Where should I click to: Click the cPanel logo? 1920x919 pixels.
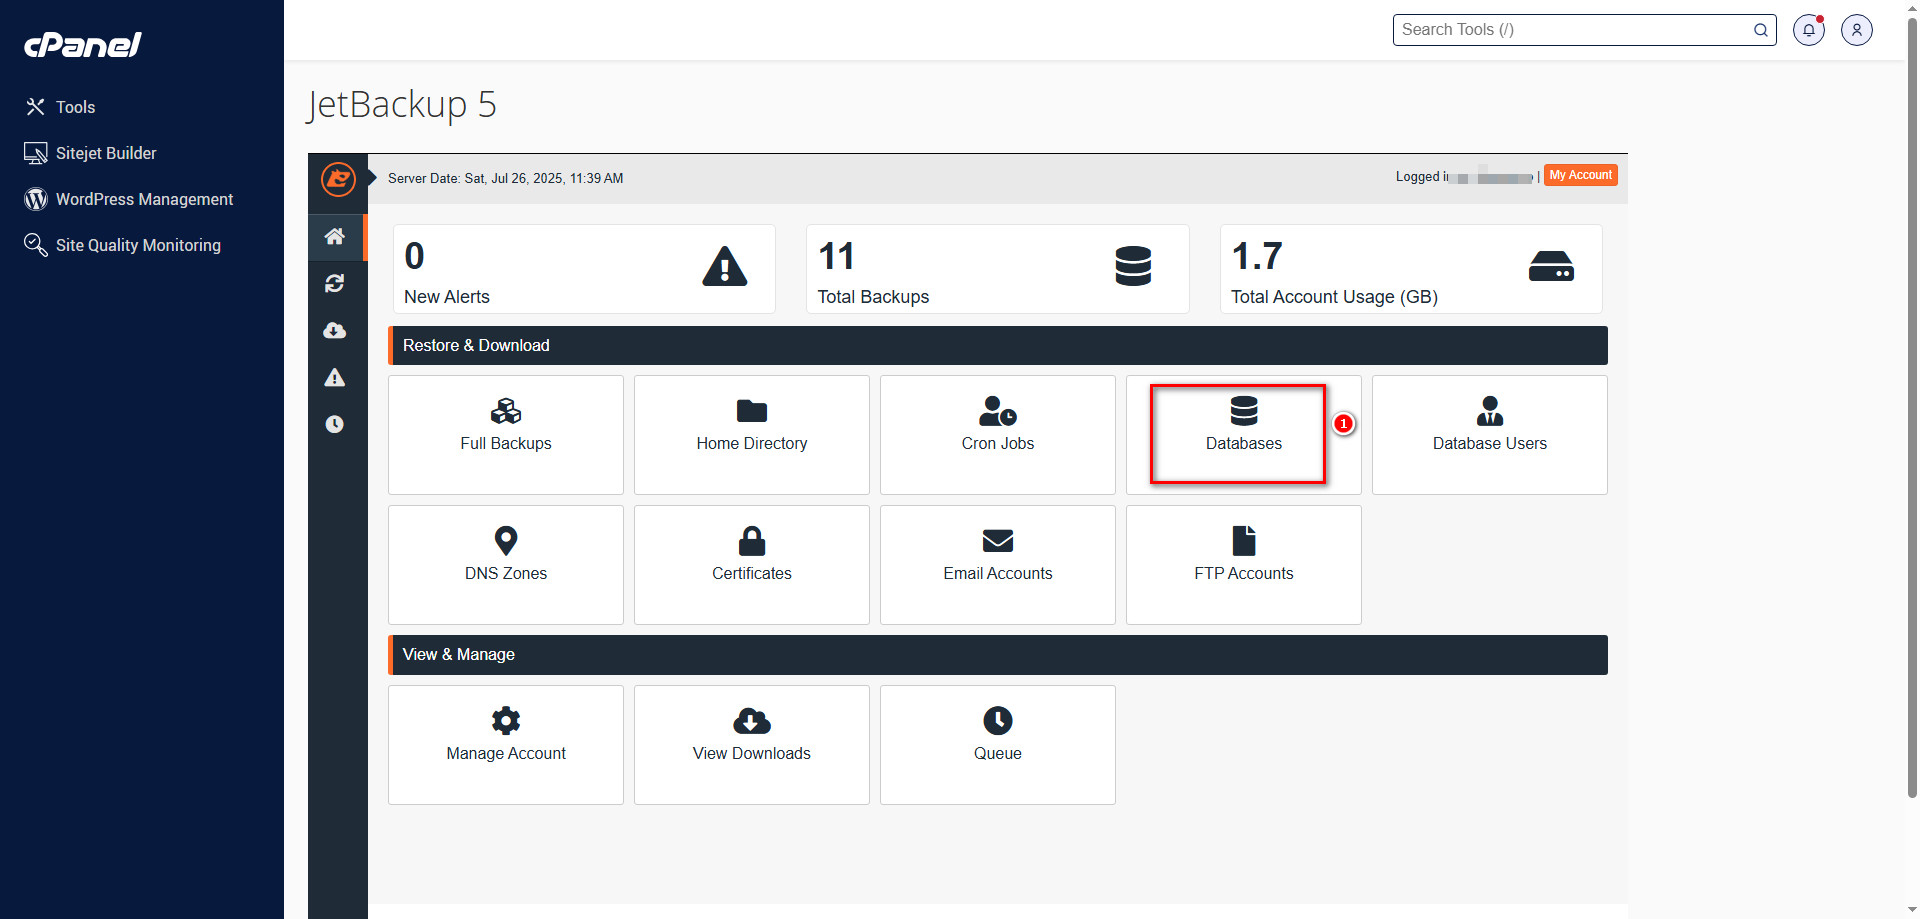[x=82, y=44]
